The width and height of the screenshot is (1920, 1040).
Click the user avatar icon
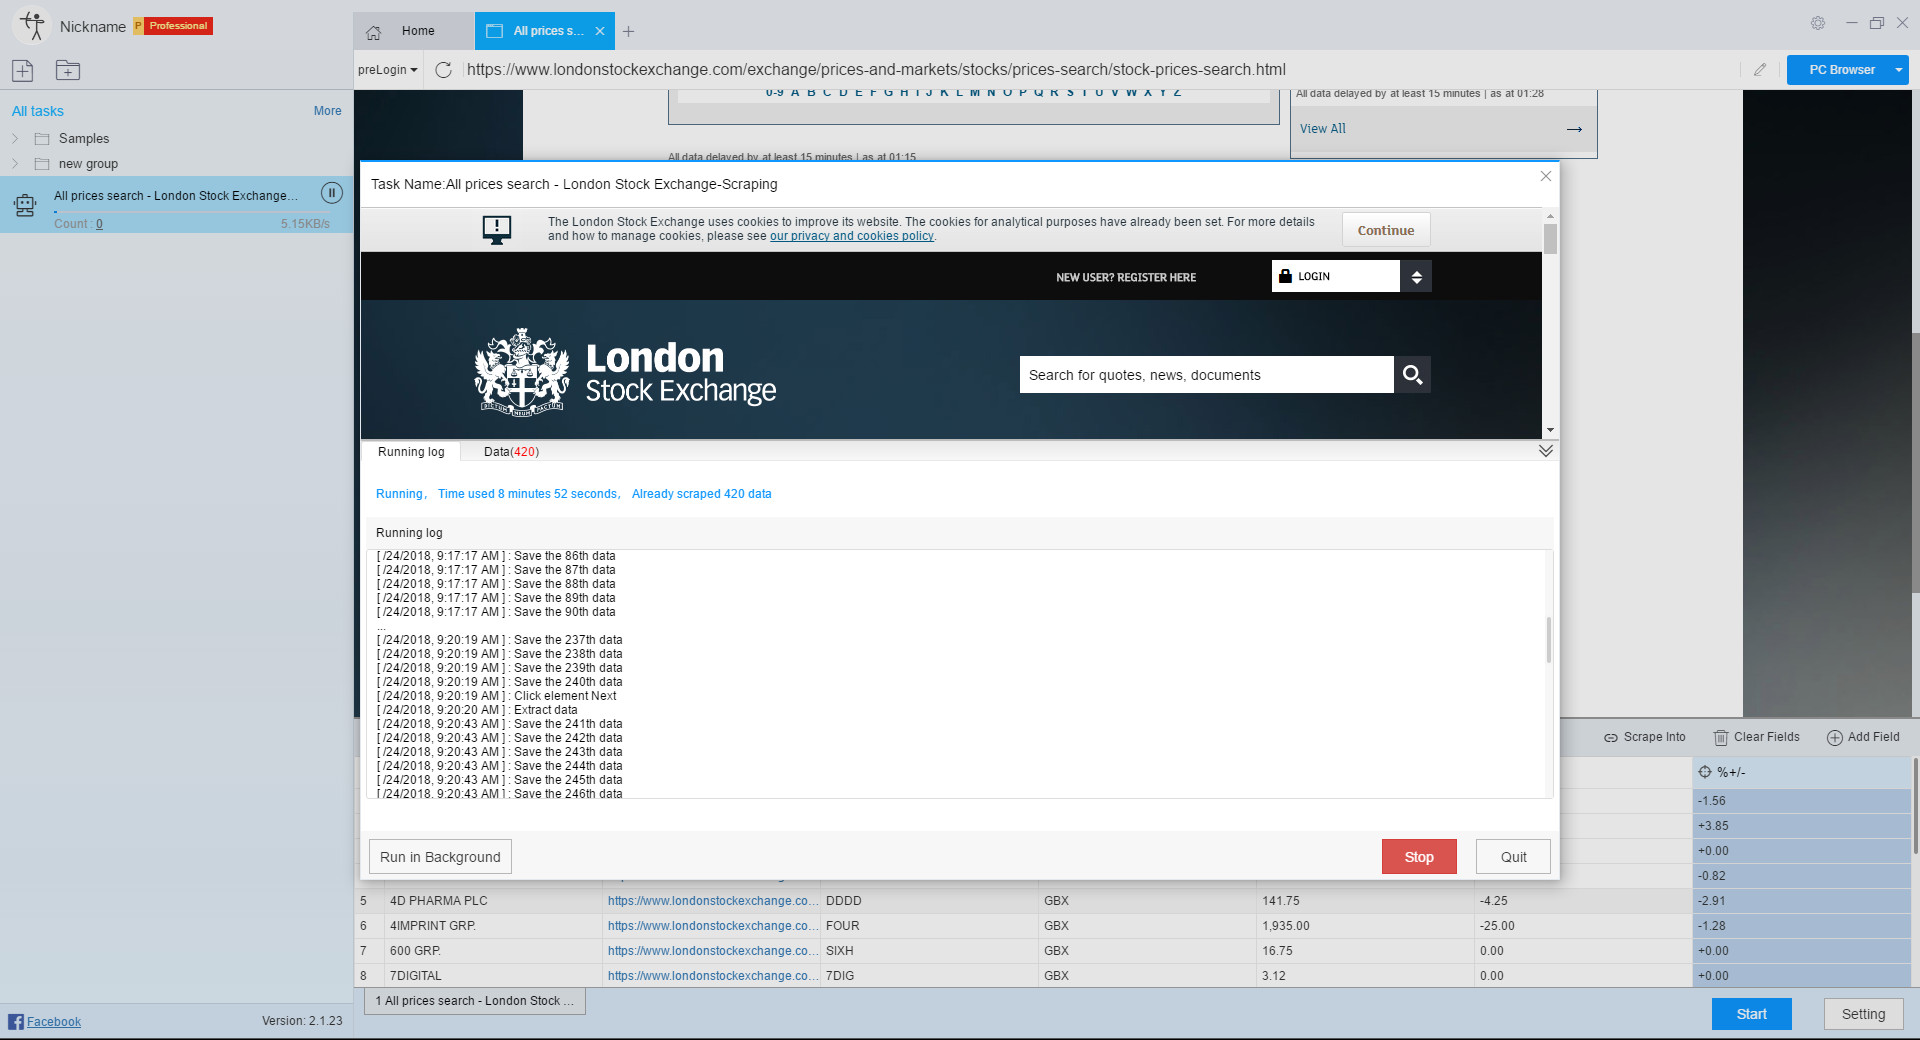[32, 26]
